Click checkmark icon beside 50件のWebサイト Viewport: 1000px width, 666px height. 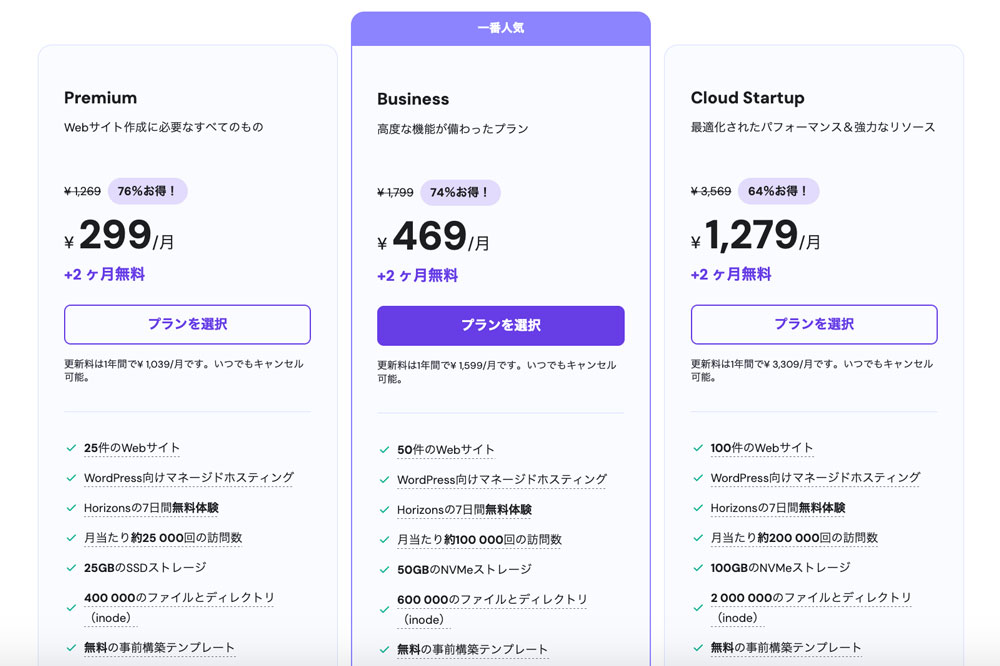[x=384, y=450]
